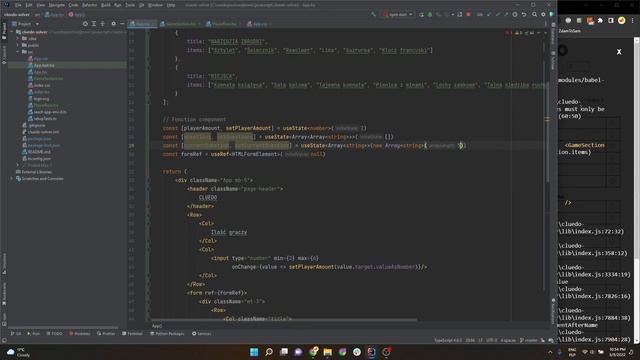Open the Terminal tool window
640x360 pixels.
click(x=133, y=333)
